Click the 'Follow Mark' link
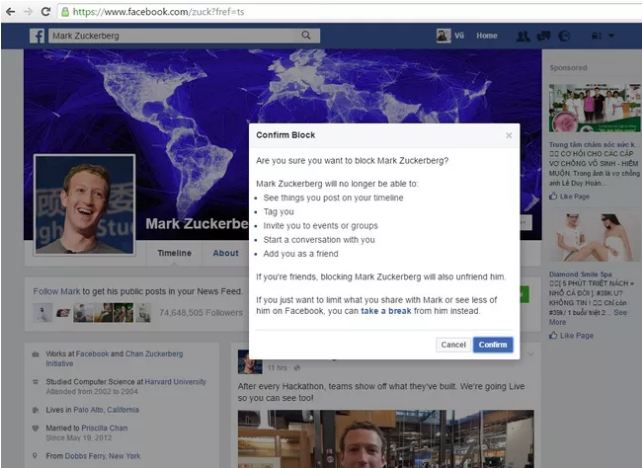 point(57,292)
